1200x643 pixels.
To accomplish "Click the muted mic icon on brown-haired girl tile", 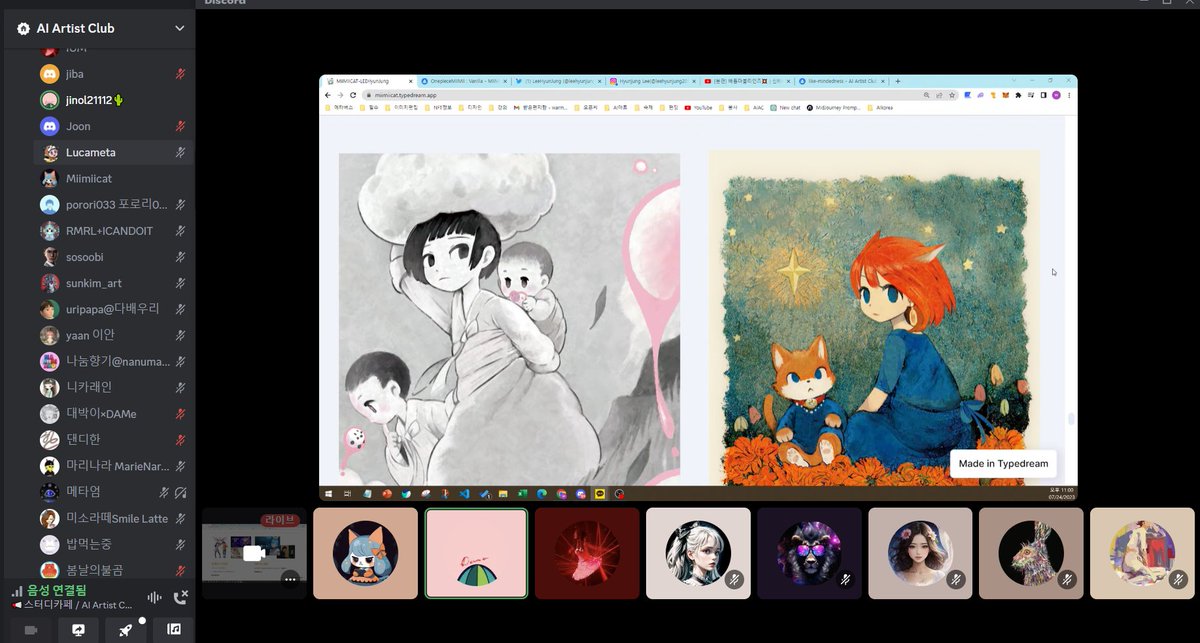I will click(956, 579).
